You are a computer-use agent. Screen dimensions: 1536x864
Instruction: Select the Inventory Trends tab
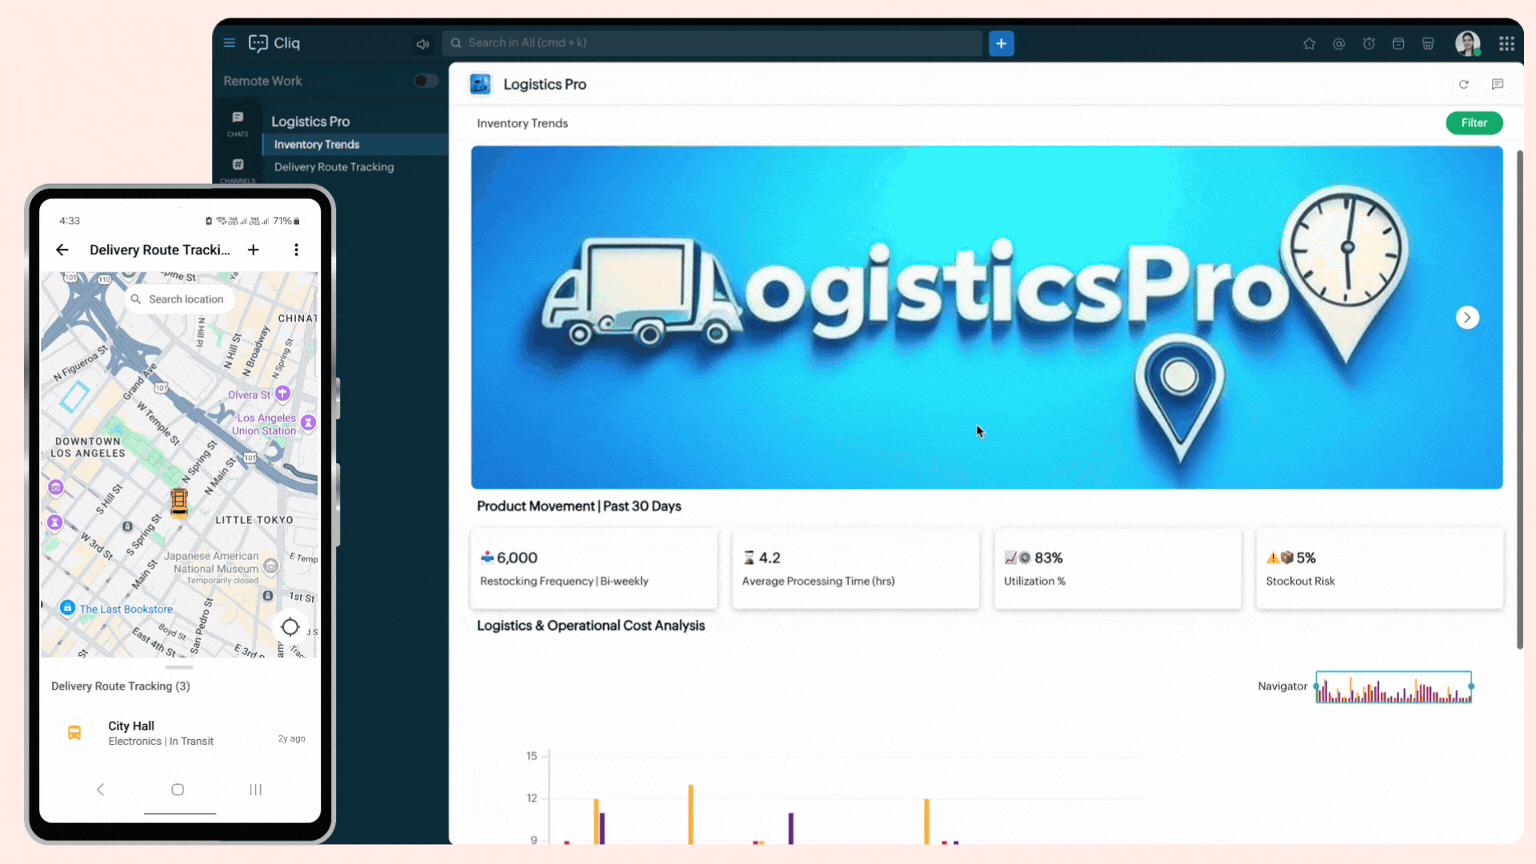click(x=315, y=144)
